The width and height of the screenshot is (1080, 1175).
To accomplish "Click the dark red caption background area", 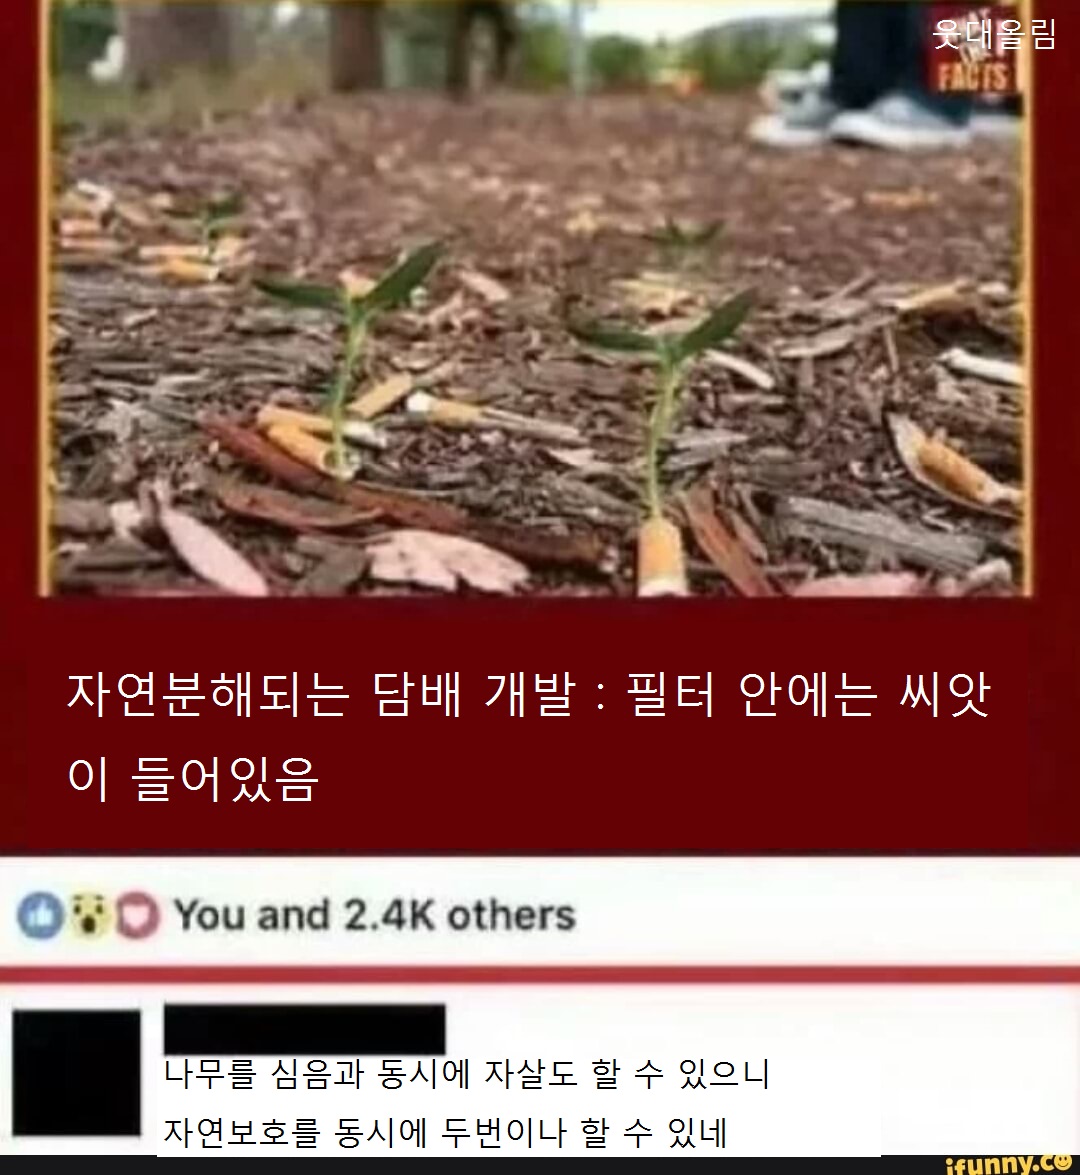I will tap(540, 725).
